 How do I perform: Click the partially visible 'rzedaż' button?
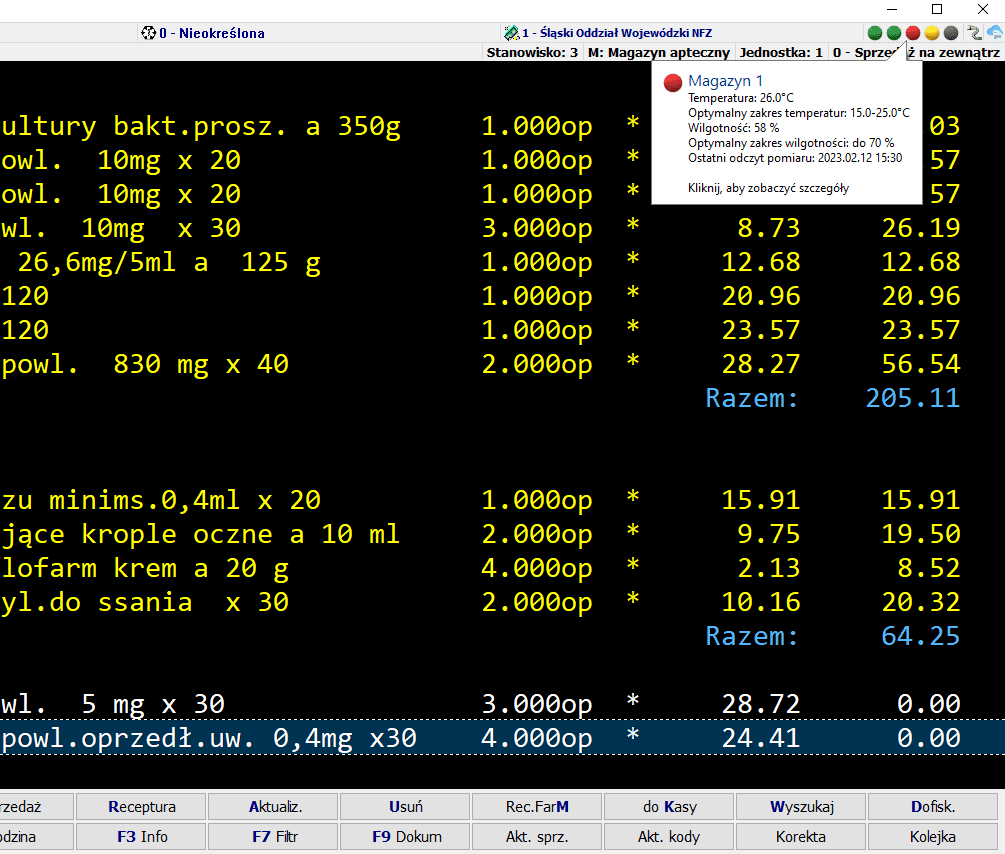(36, 807)
